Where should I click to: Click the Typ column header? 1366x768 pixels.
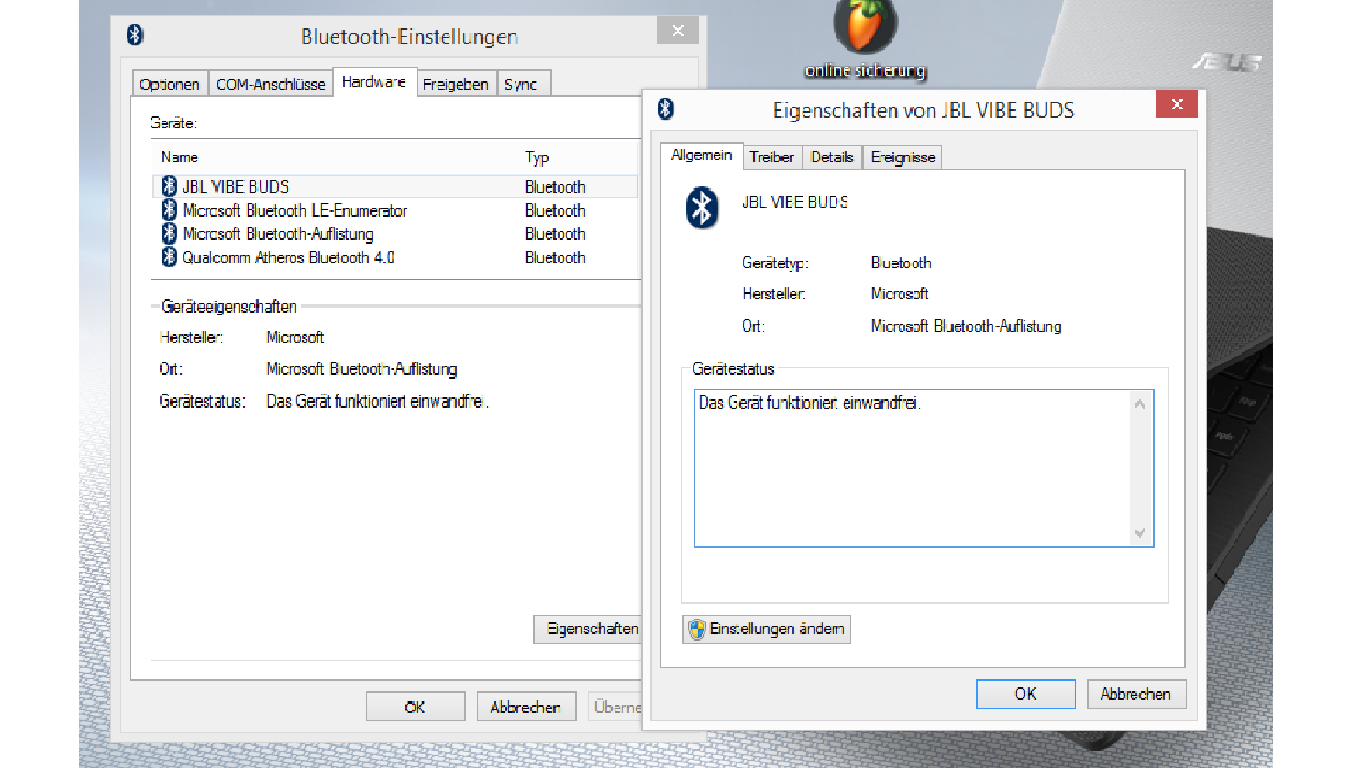point(537,157)
